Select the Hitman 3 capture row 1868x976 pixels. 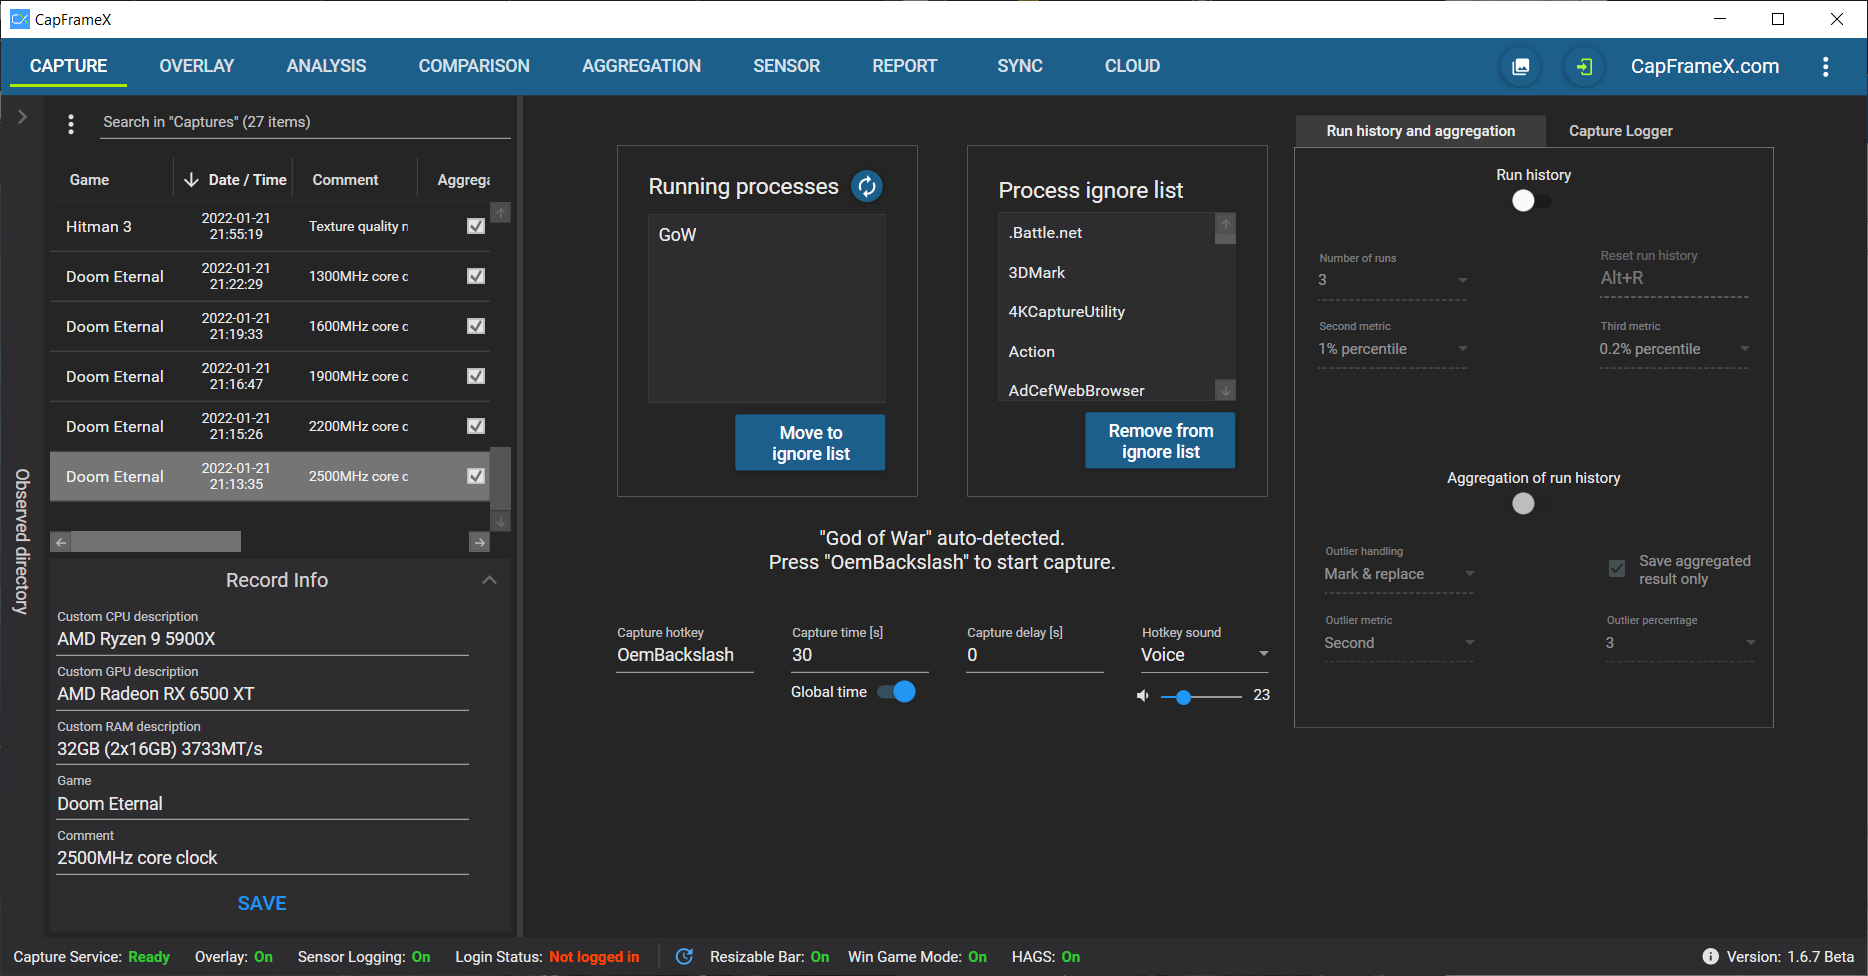(270, 227)
